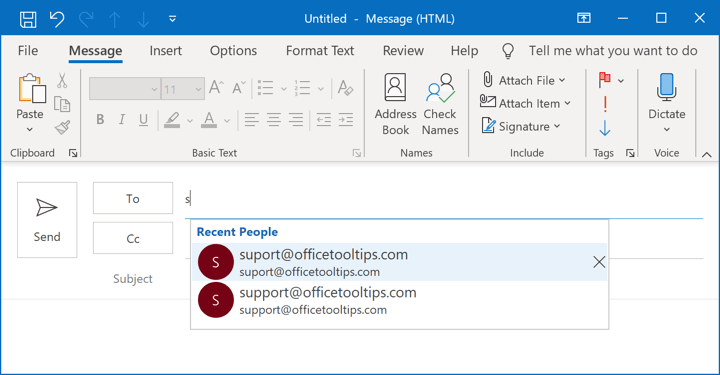720x375 pixels.
Task: Open the Address Book
Action: (395, 105)
